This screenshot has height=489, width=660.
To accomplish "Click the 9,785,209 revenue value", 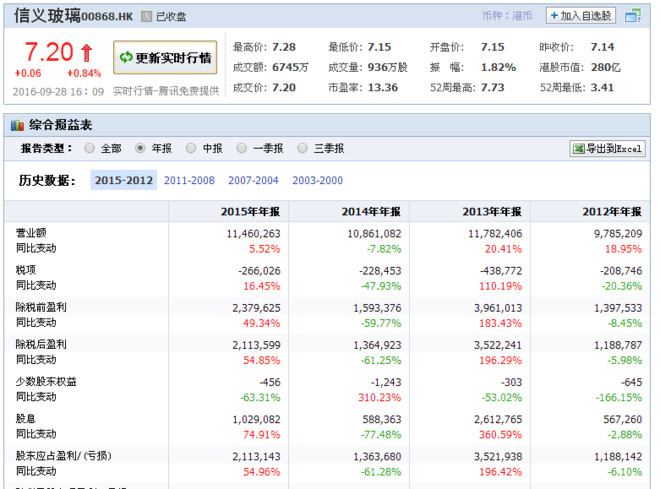I will click(x=618, y=234).
